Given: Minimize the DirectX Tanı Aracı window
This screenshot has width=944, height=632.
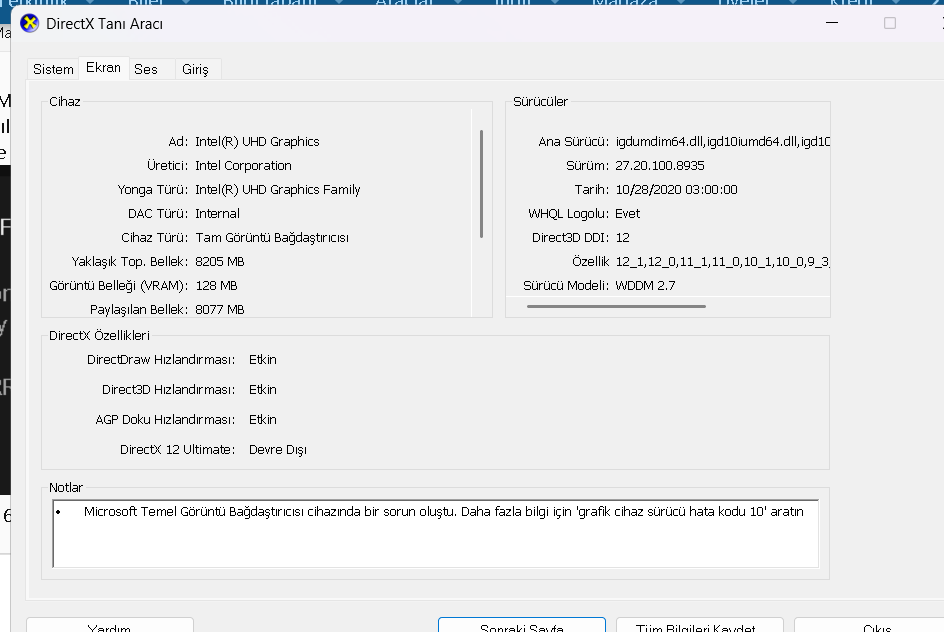Looking at the screenshot, I should point(832,23).
